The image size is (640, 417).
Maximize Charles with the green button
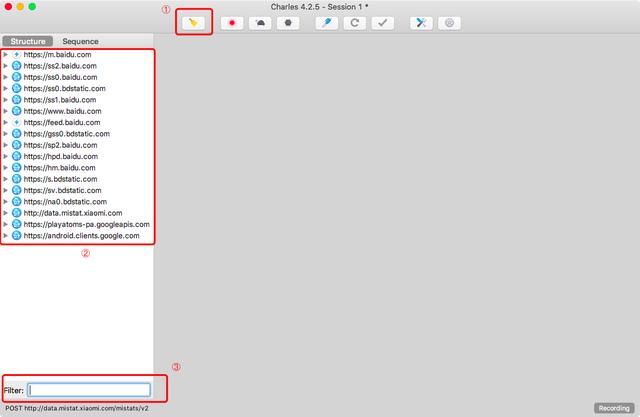tap(32, 7)
